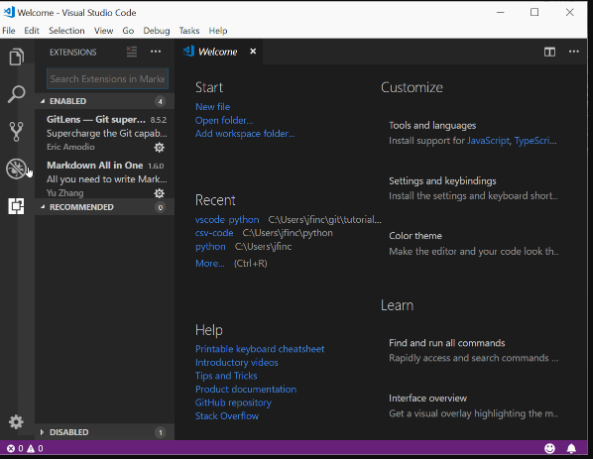Click Settings and keybindings item
Image resolution: width=593 pixels, height=459 pixels.
(473, 188)
